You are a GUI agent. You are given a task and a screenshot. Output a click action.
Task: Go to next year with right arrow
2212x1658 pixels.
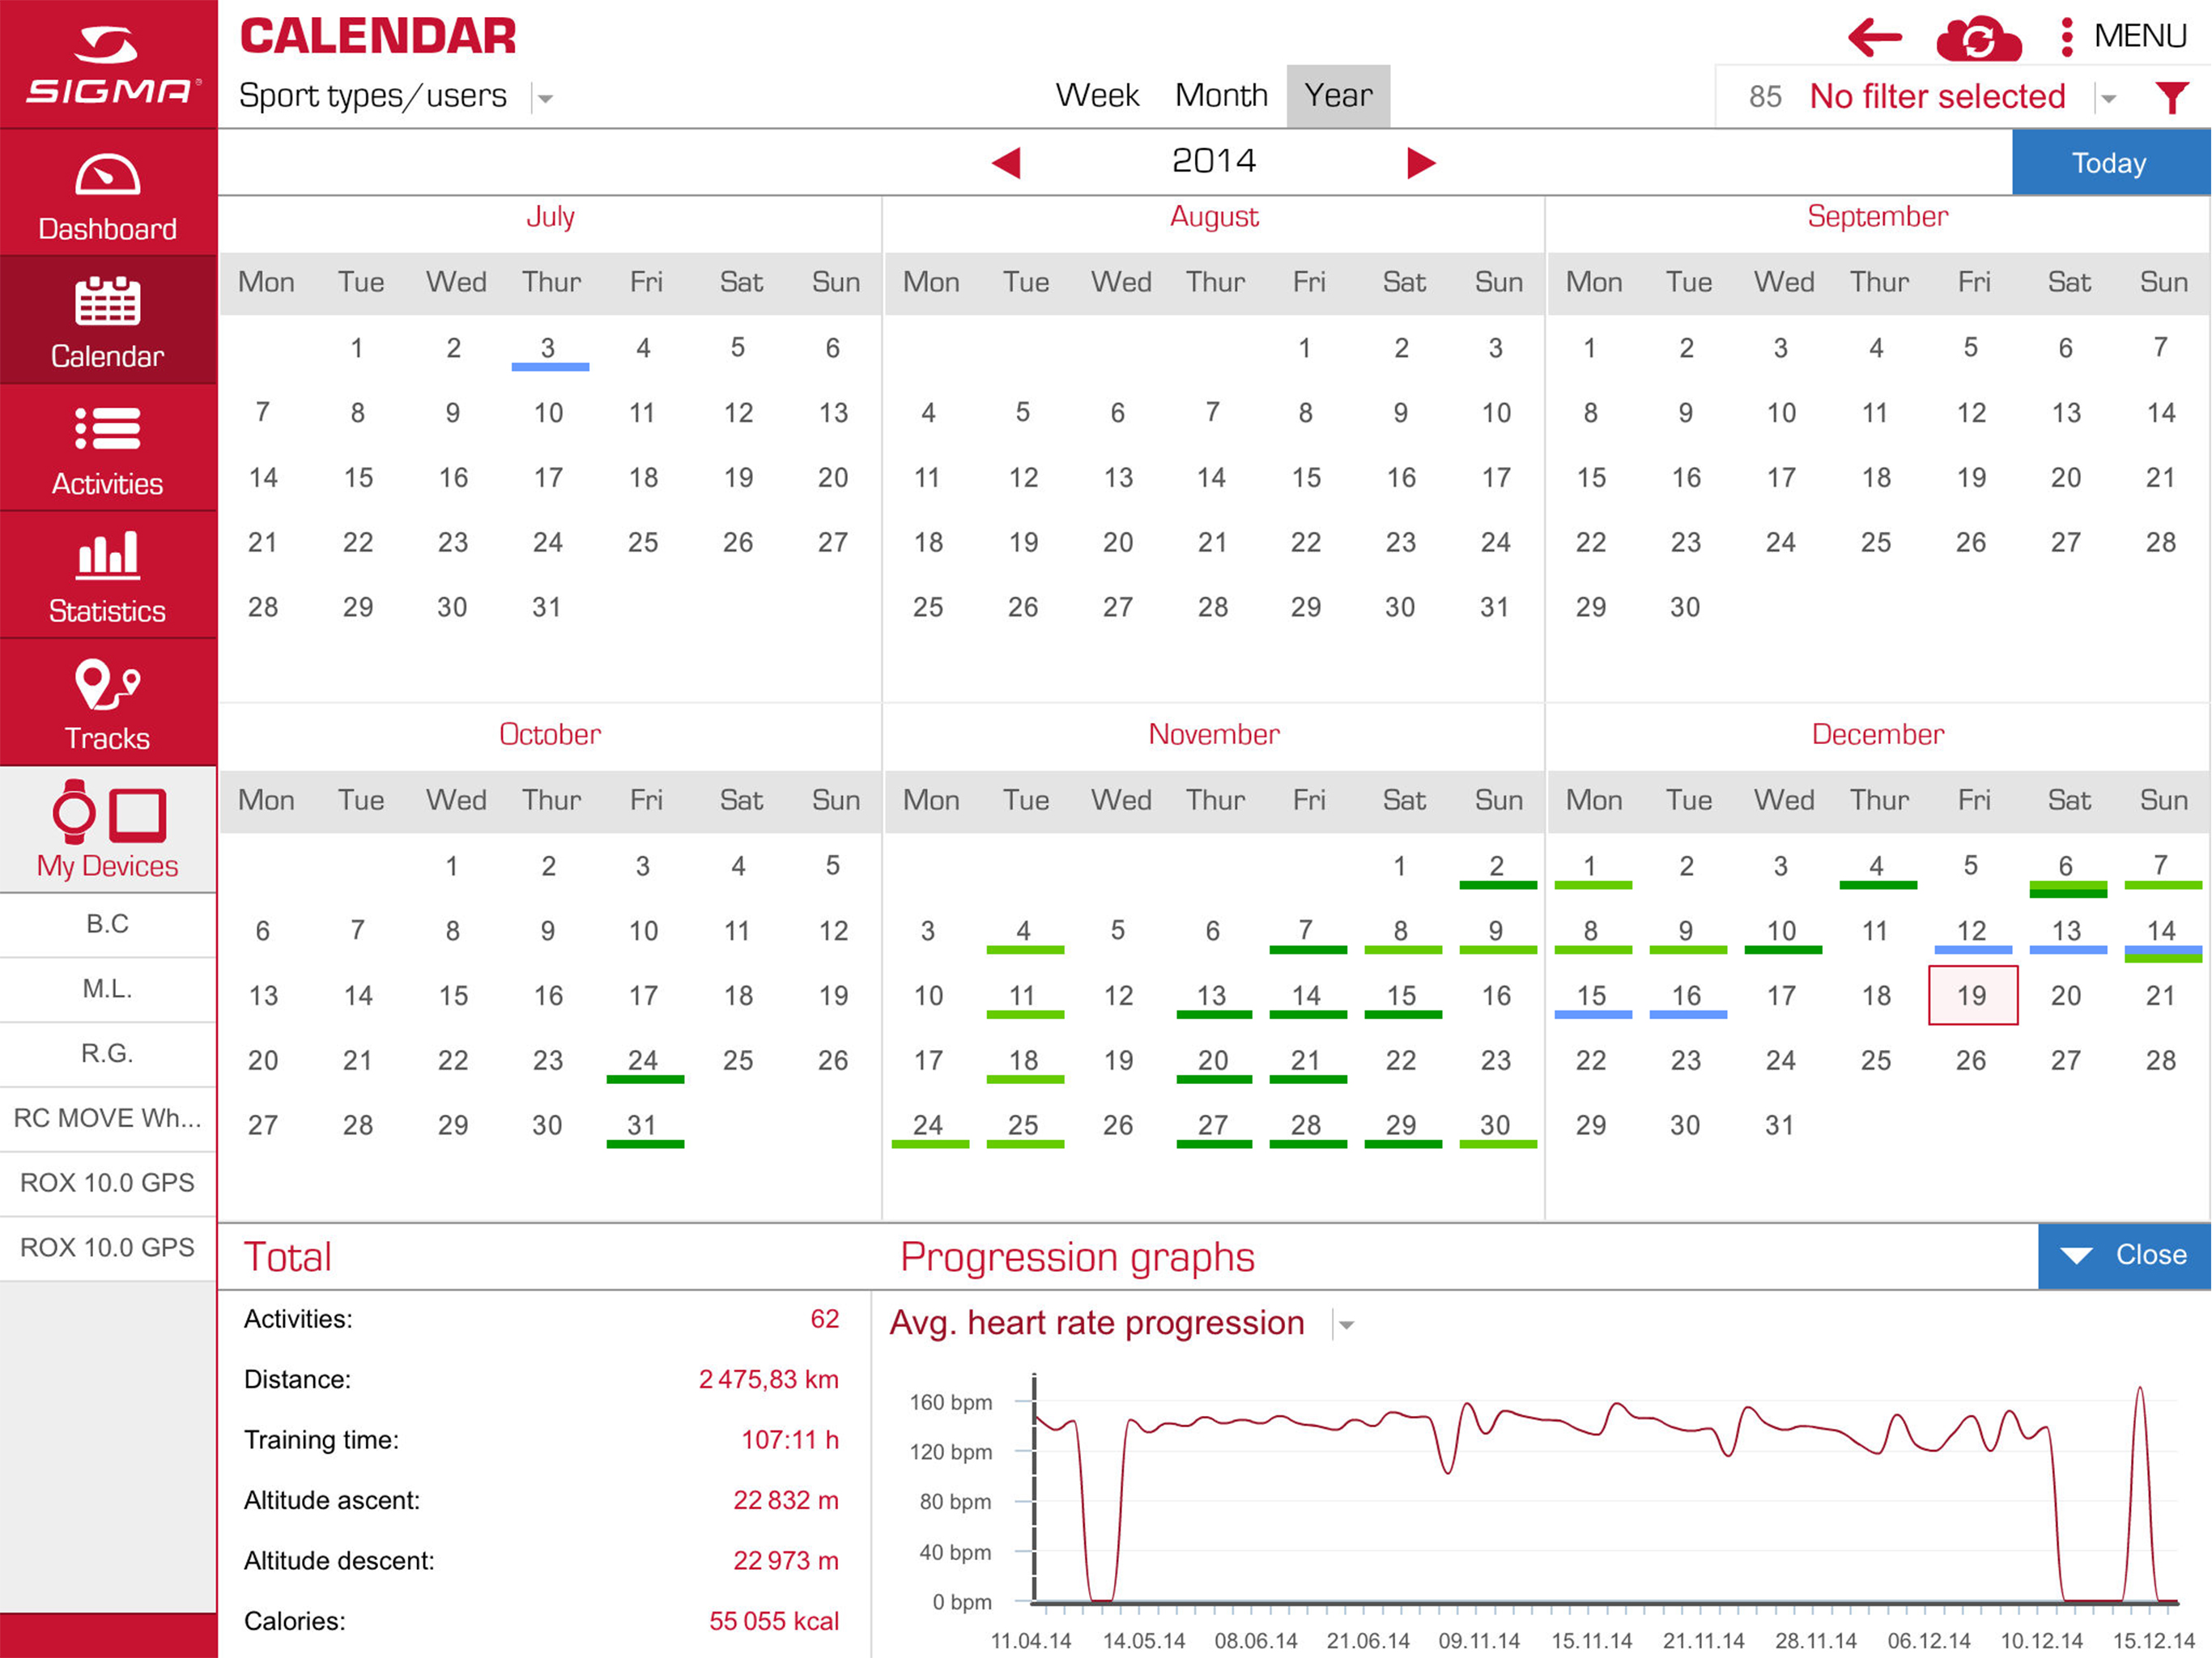pyautogui.click(x=1420, y=162)
